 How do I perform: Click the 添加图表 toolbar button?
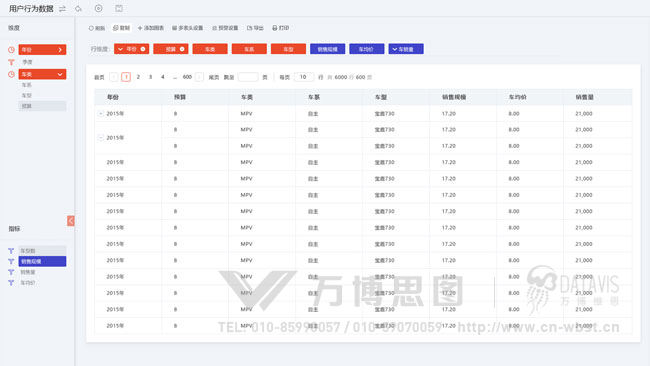(x=150, y=28)
